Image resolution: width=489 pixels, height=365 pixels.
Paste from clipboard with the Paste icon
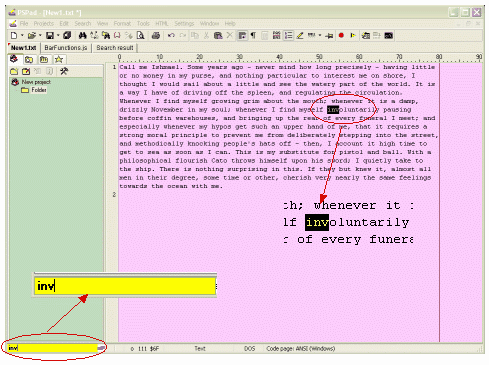point(218,35)
